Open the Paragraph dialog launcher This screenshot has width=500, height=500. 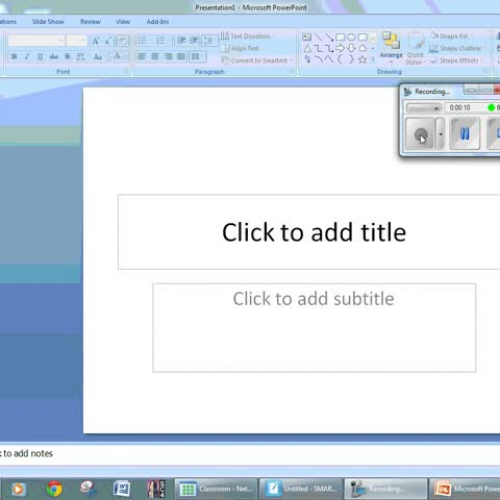(x=291, y=71)
